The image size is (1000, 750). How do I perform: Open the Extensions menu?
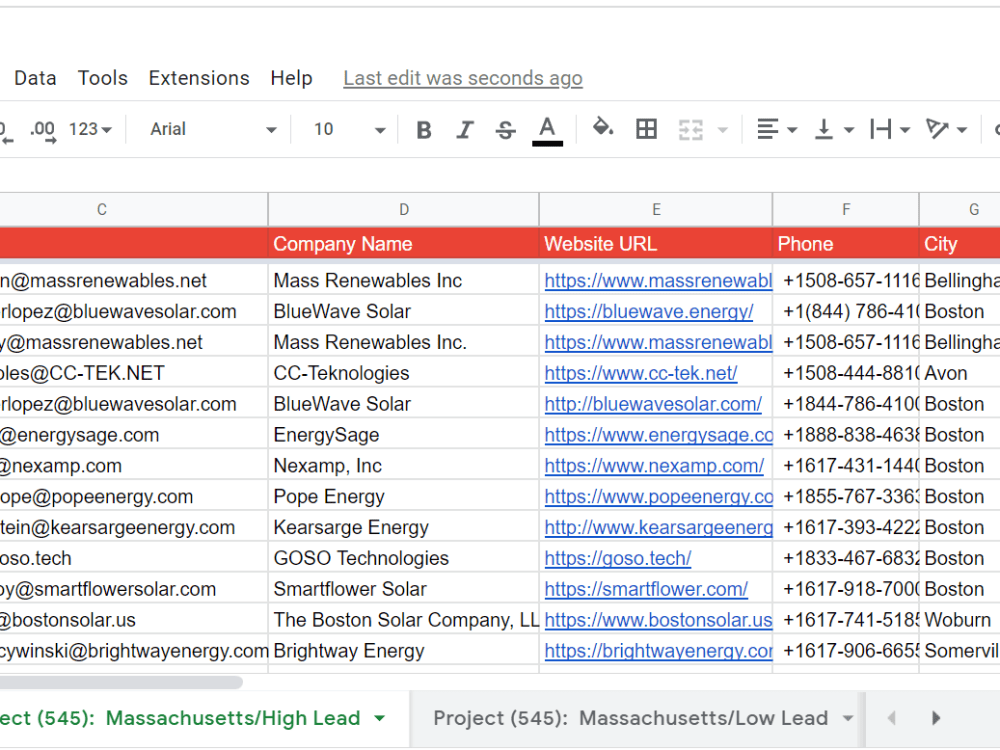[199, 78]
